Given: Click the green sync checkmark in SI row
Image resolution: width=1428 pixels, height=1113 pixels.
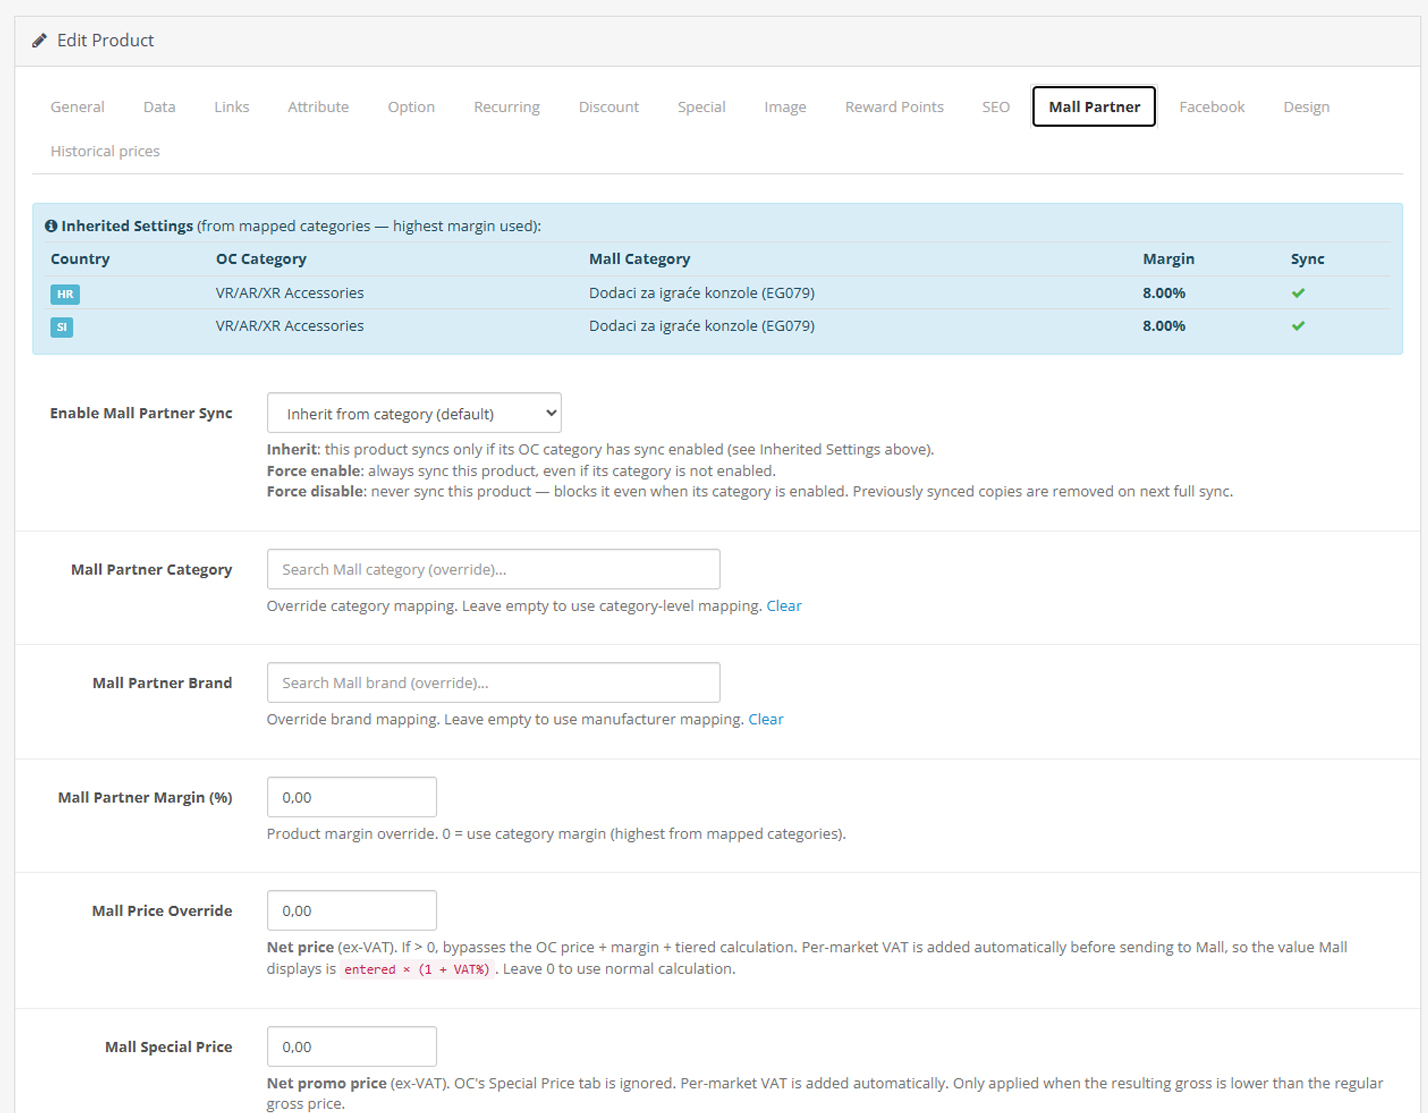Looking at the screenshot, I should 1298,326.
